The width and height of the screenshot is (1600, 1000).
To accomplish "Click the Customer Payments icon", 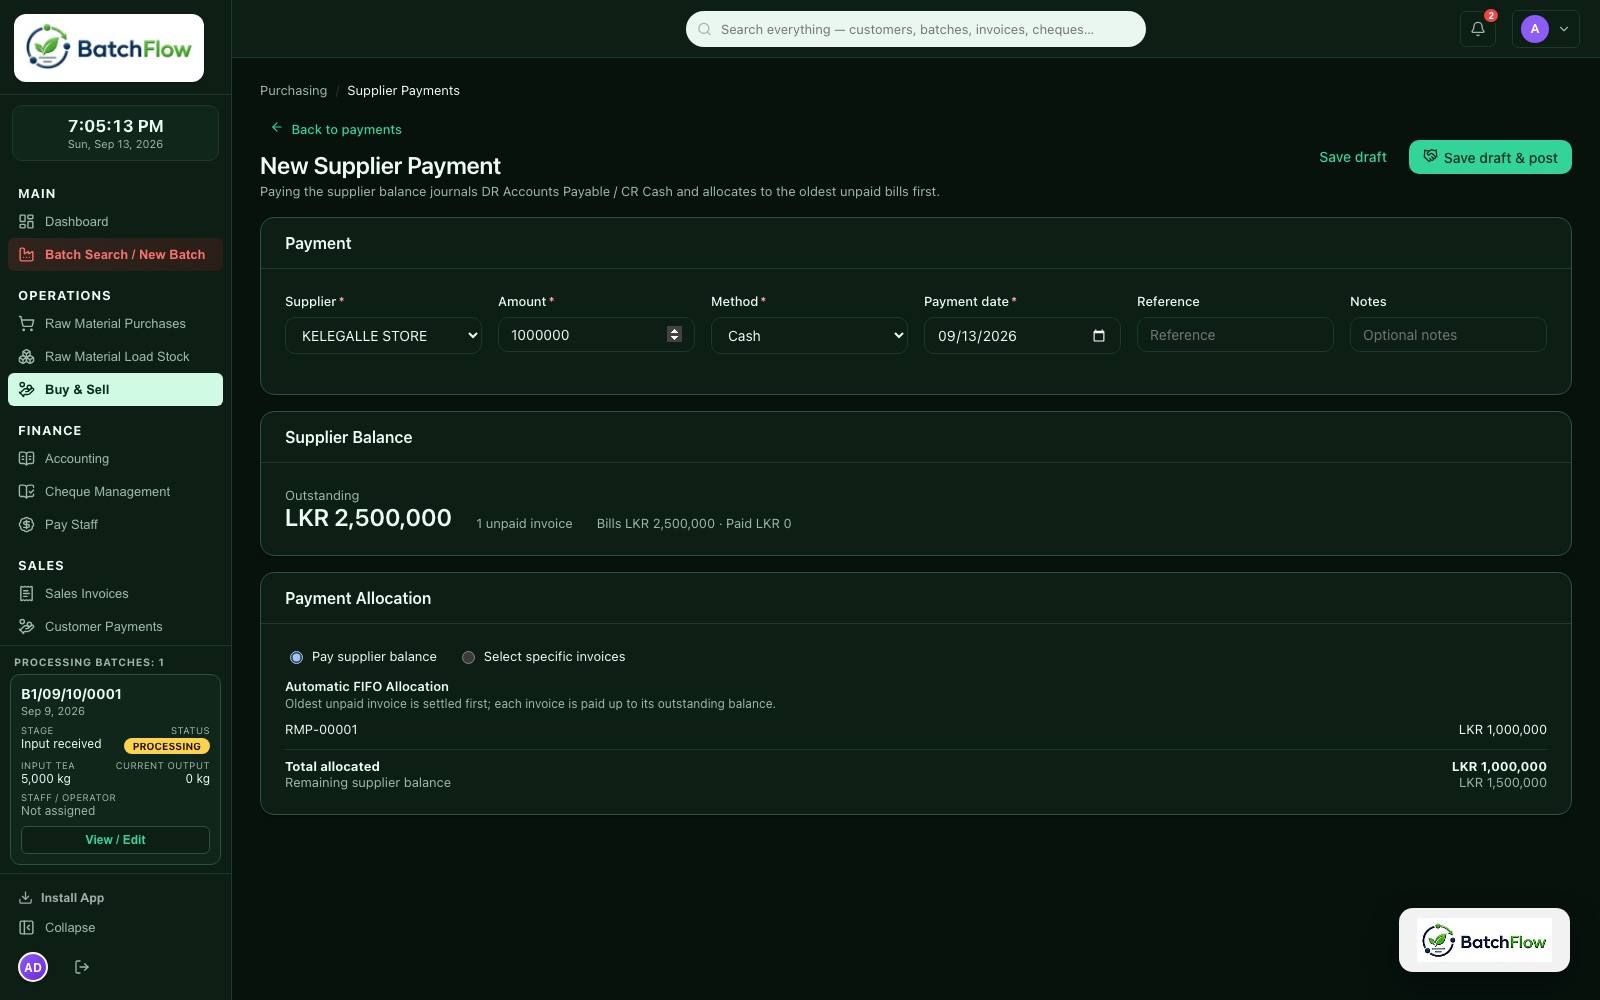I will (x=27, y=626).
